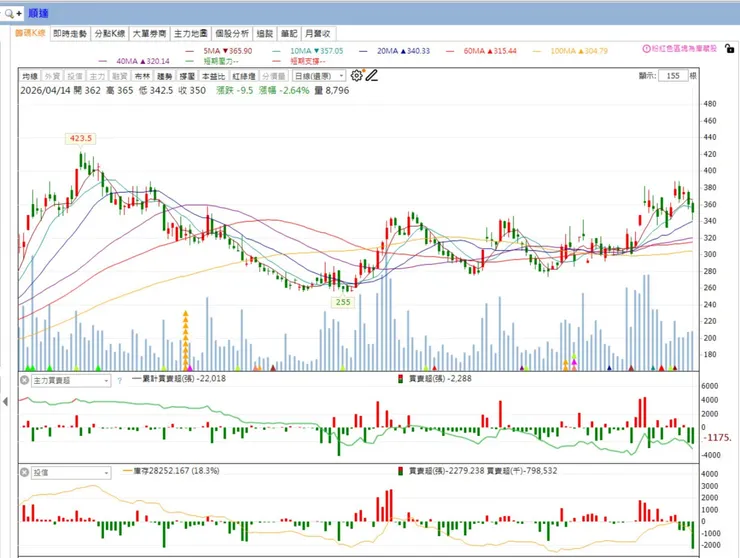
Task: Click the red 短期支撐 legend
Action: tap(299, 61)
